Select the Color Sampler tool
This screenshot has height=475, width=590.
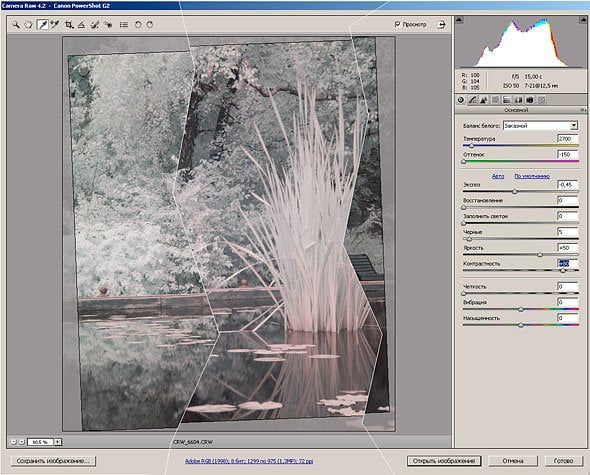(x=55, y=24)
